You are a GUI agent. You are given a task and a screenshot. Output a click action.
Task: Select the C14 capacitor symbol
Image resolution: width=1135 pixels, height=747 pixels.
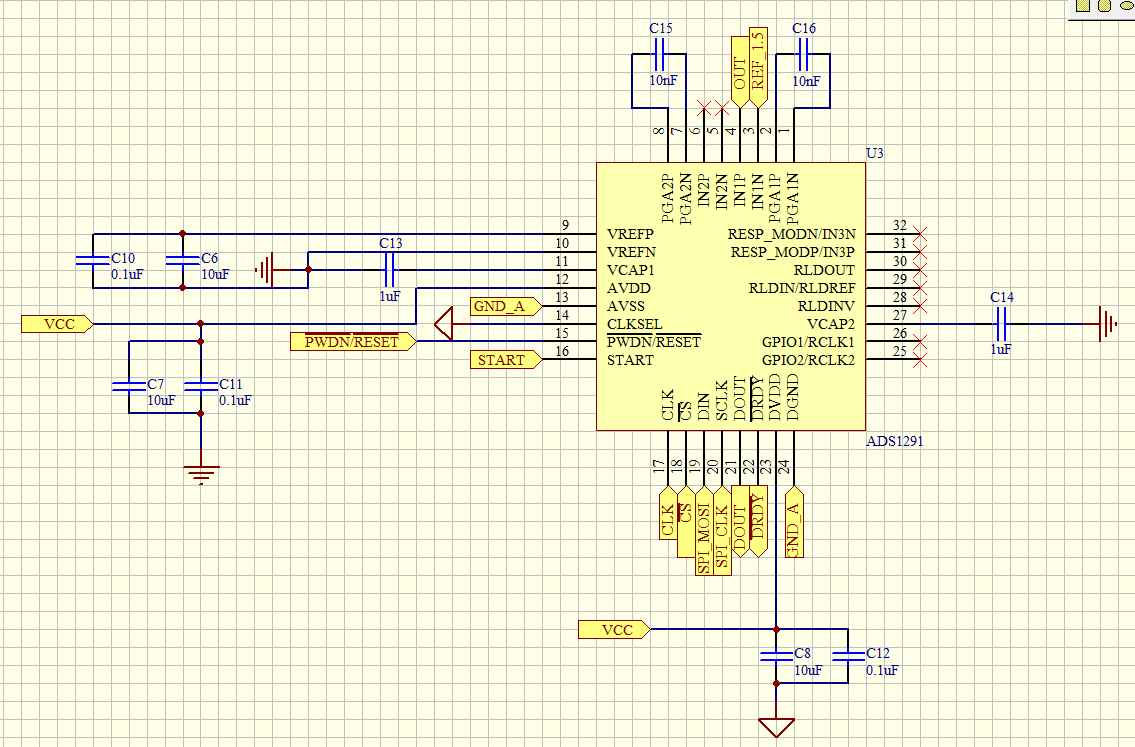coord(1000,324)
